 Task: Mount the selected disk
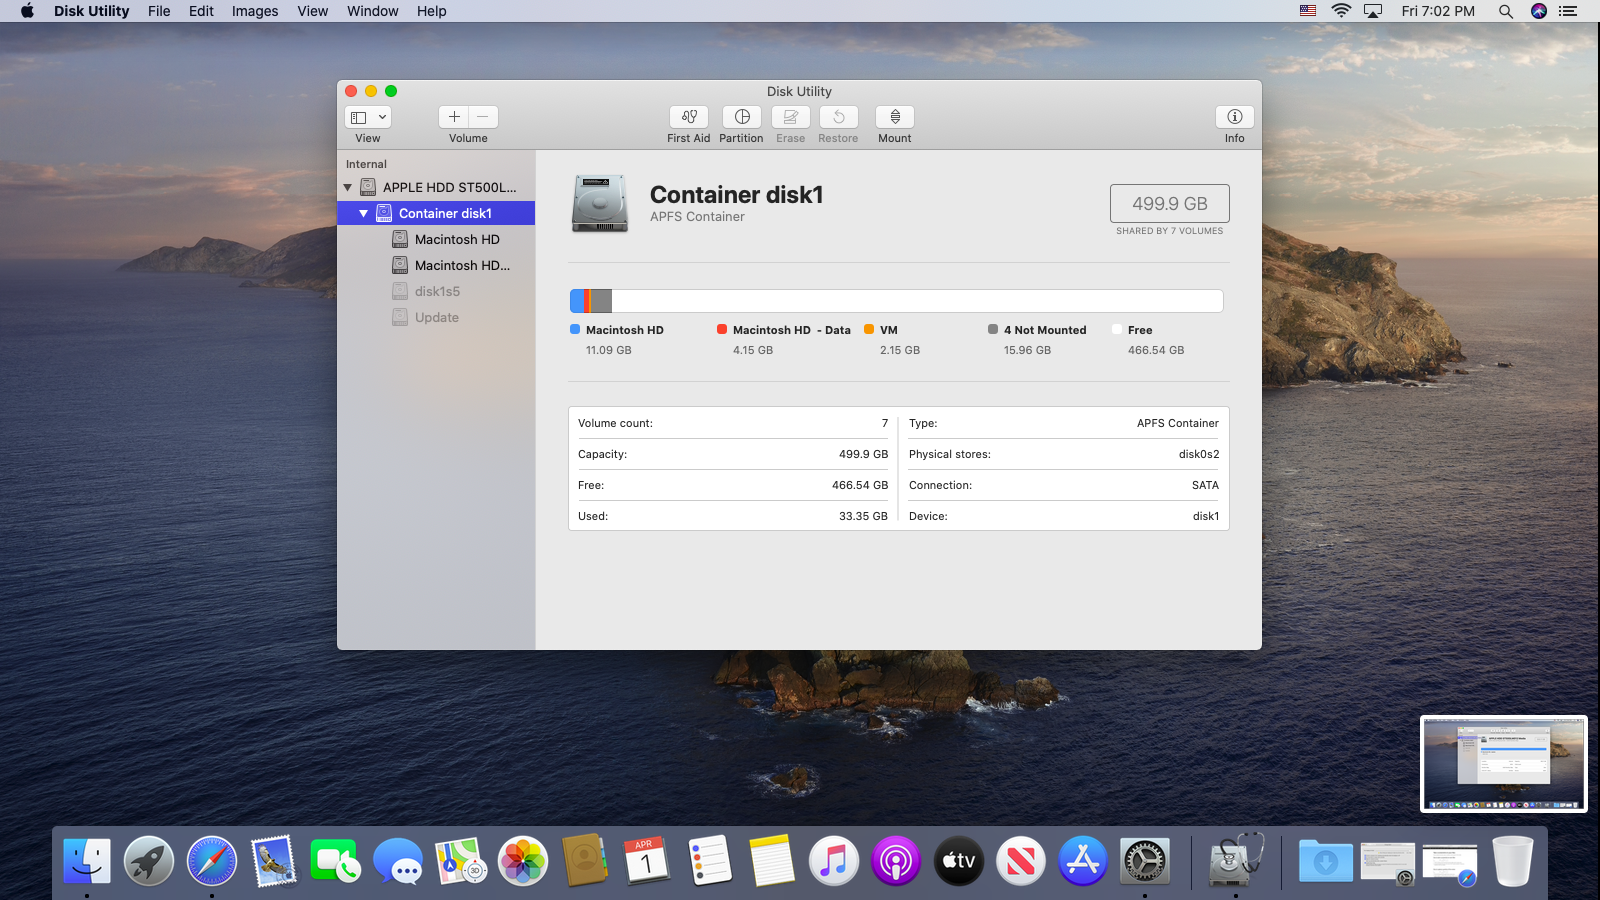[x=895, y=117]
